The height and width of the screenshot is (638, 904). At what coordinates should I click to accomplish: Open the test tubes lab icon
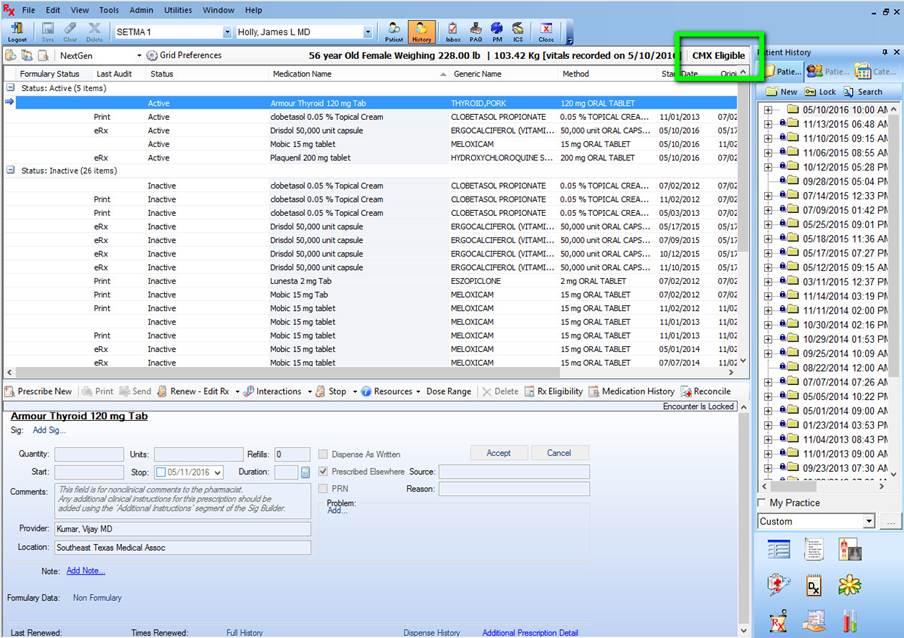[850, 621]
